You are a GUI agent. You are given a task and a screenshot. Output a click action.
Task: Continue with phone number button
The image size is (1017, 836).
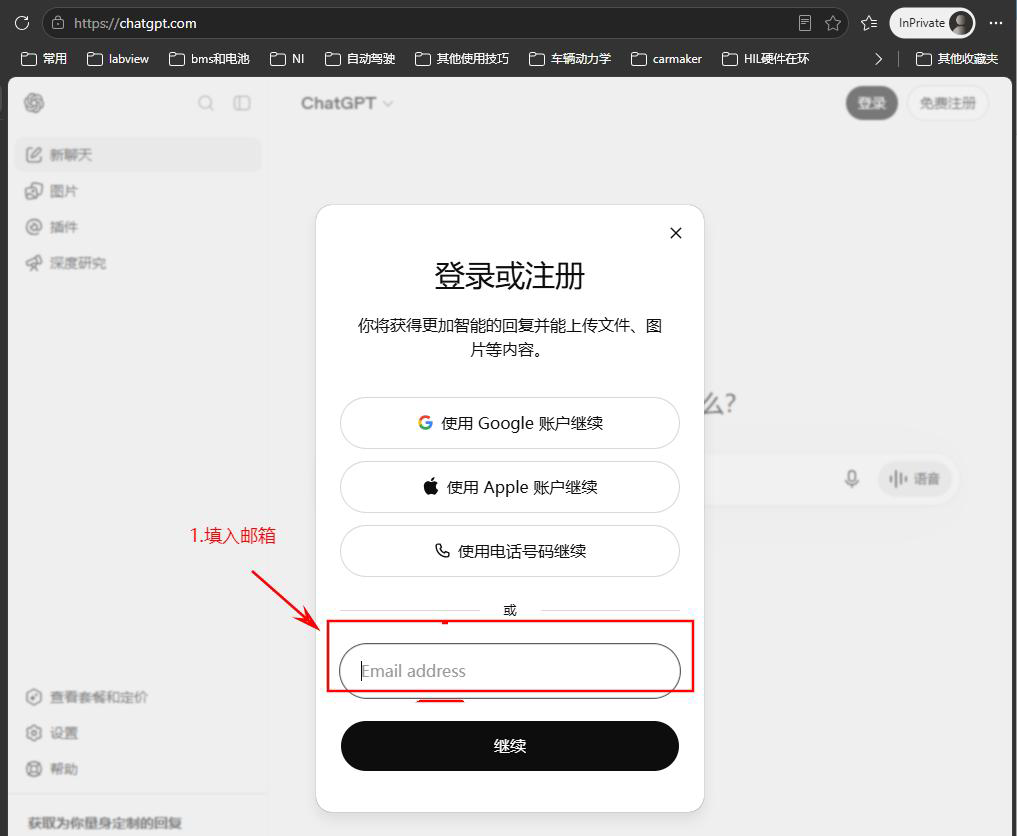(510, 551)
